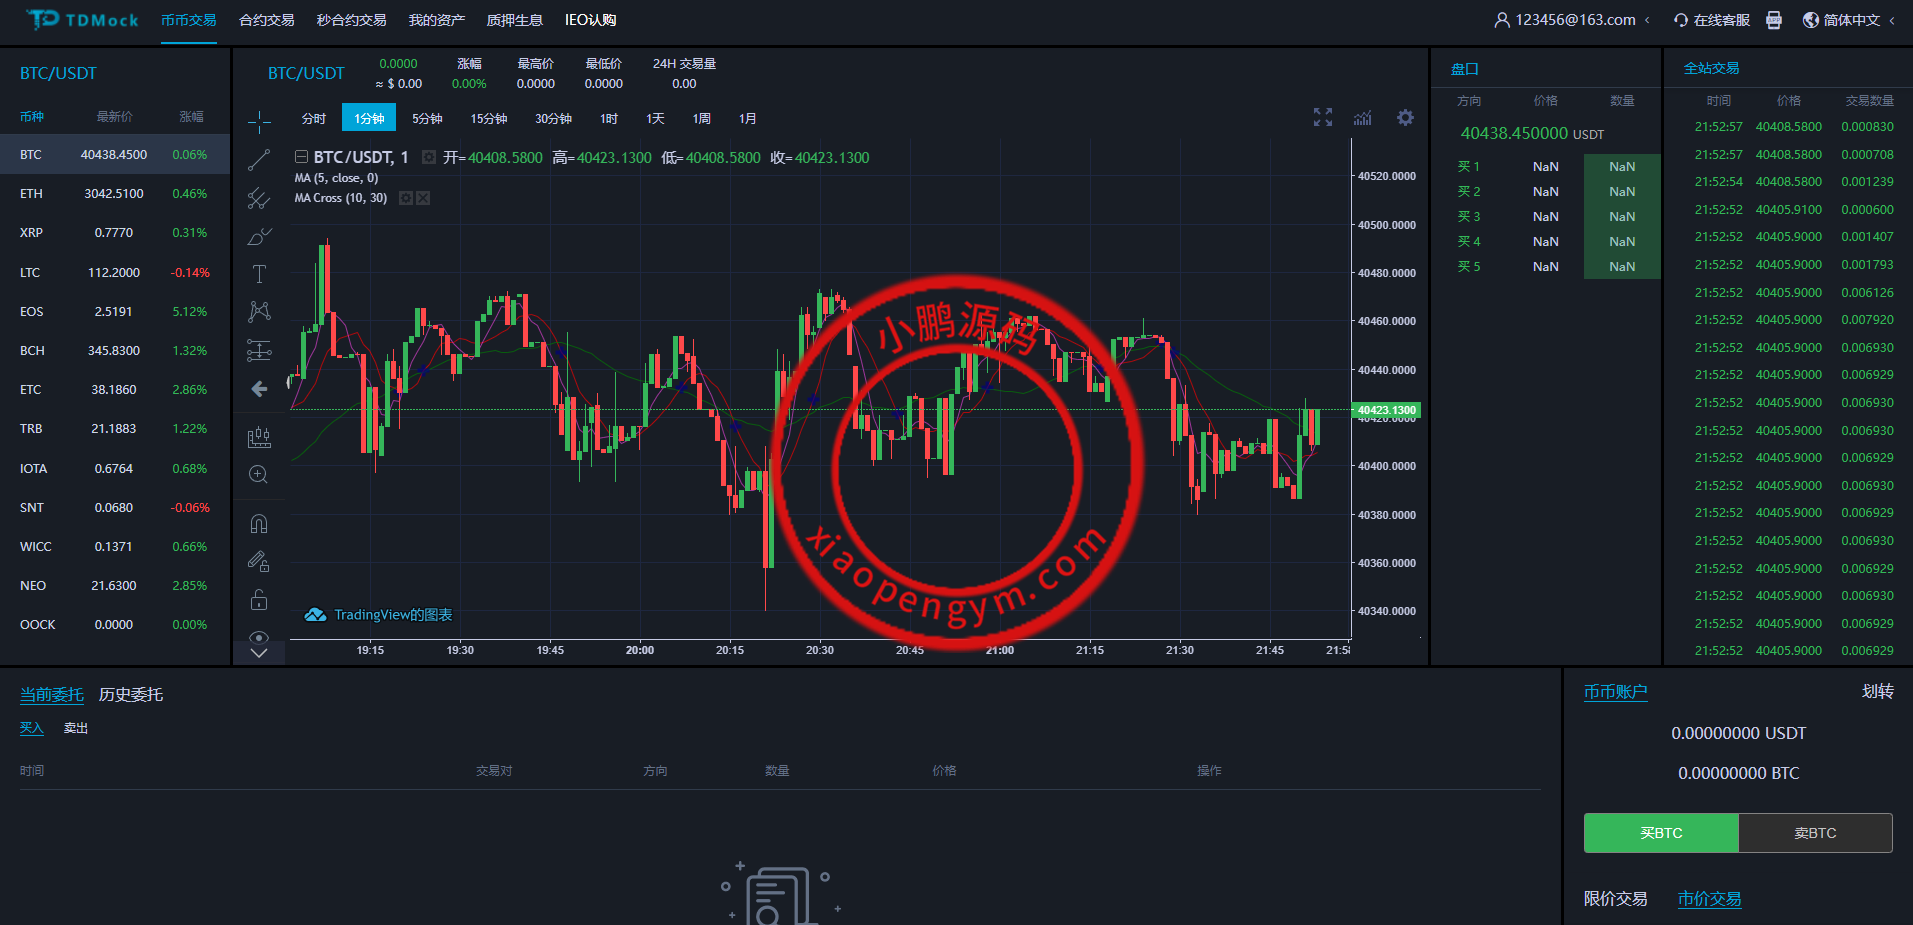
Task: Expand the drawing toolbar bottom chevron
Action: point(259,654)
